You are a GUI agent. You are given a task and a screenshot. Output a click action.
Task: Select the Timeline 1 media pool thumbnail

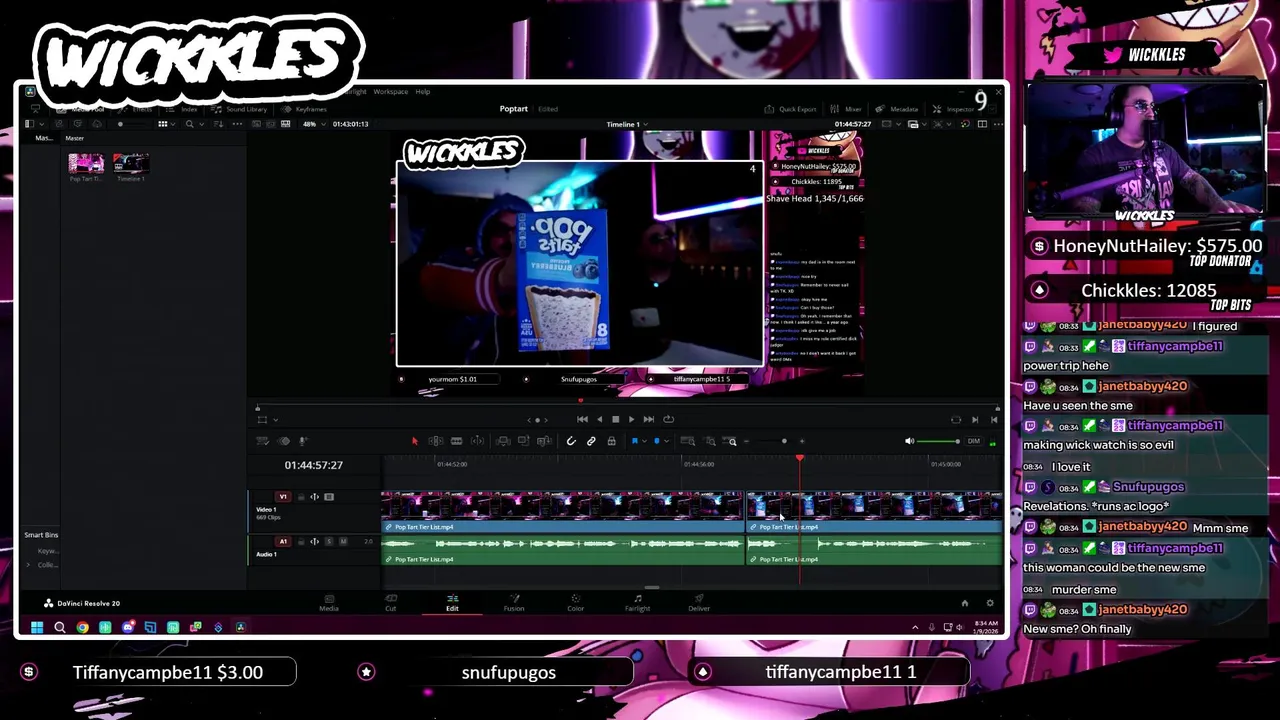131,164
